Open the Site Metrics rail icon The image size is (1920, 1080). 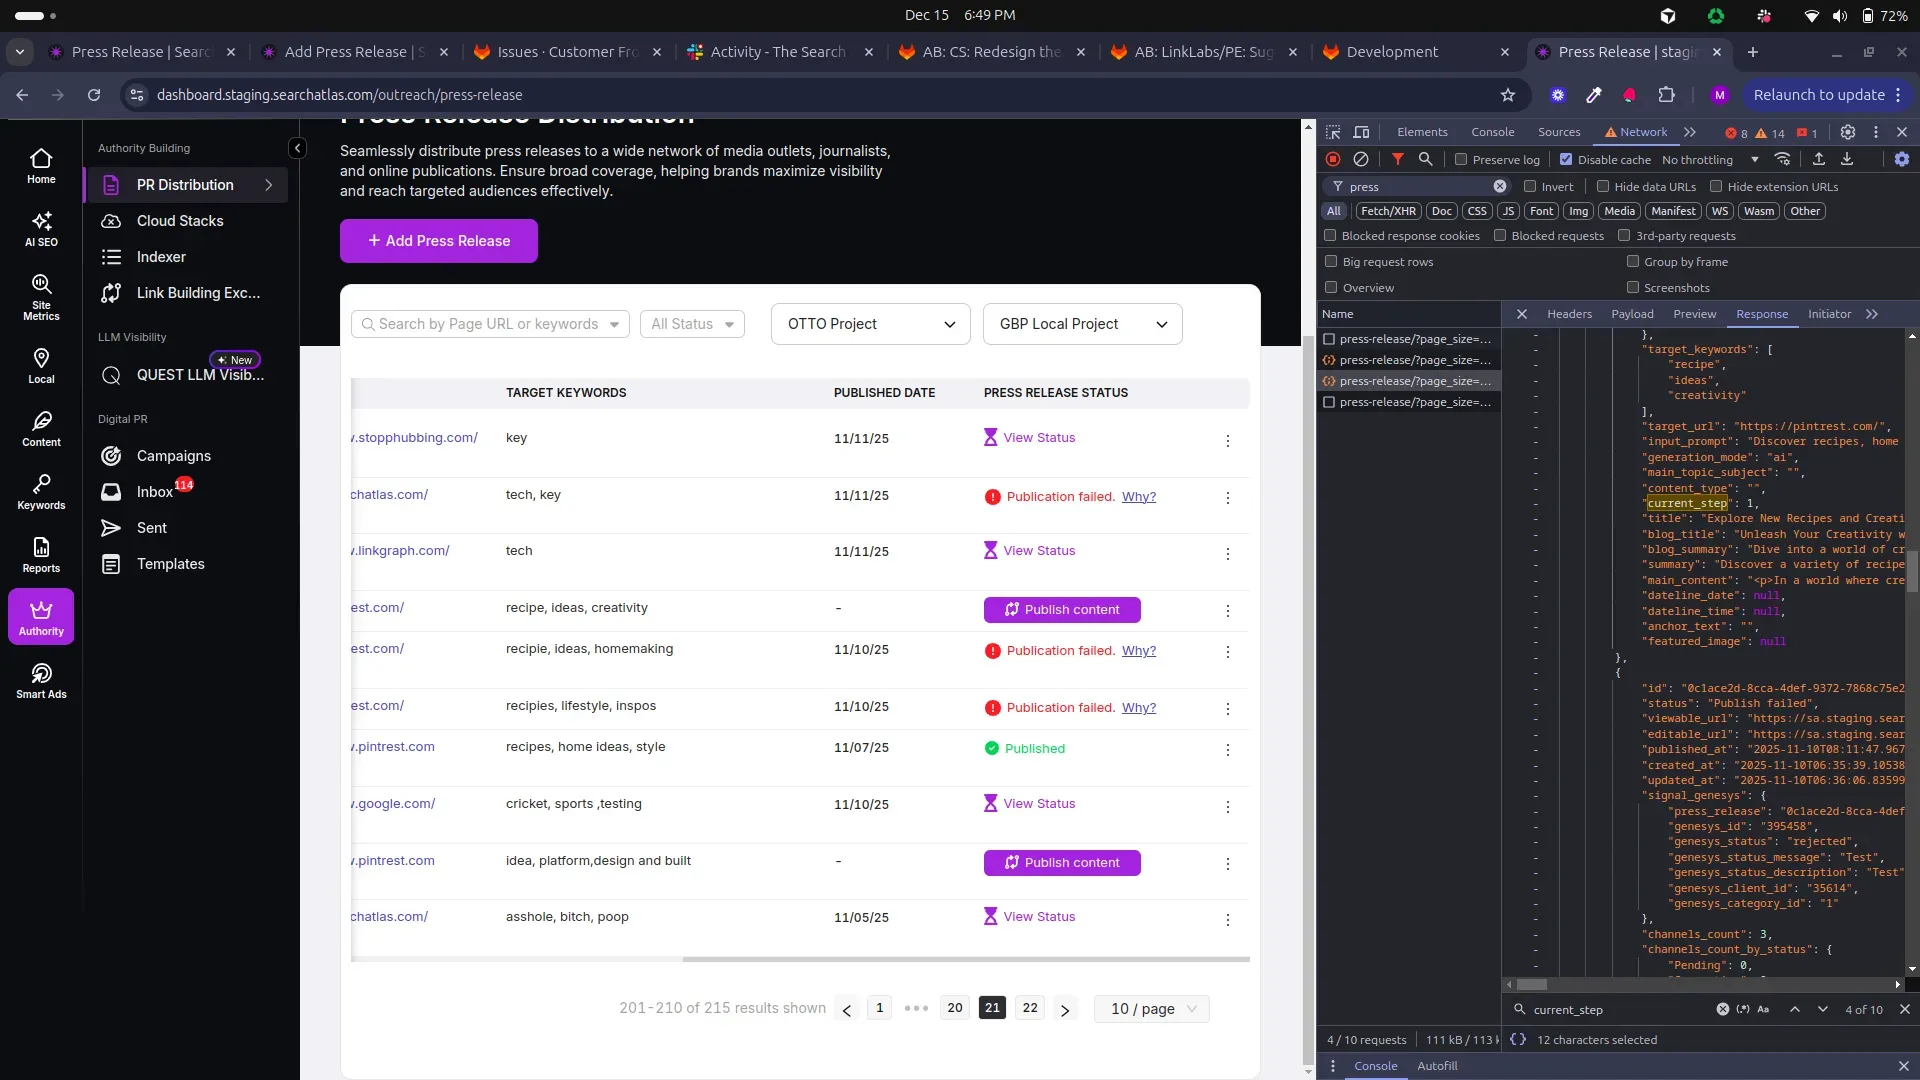tap(41, 297)
